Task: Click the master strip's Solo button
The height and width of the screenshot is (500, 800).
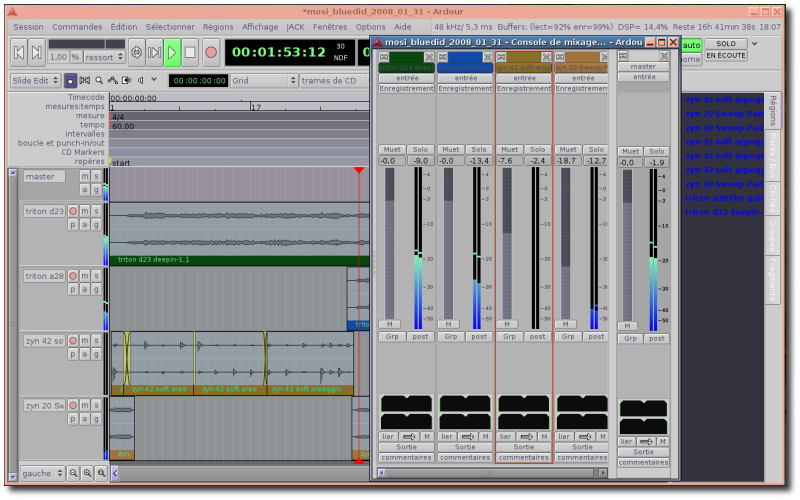Action: tap(656, 151)
